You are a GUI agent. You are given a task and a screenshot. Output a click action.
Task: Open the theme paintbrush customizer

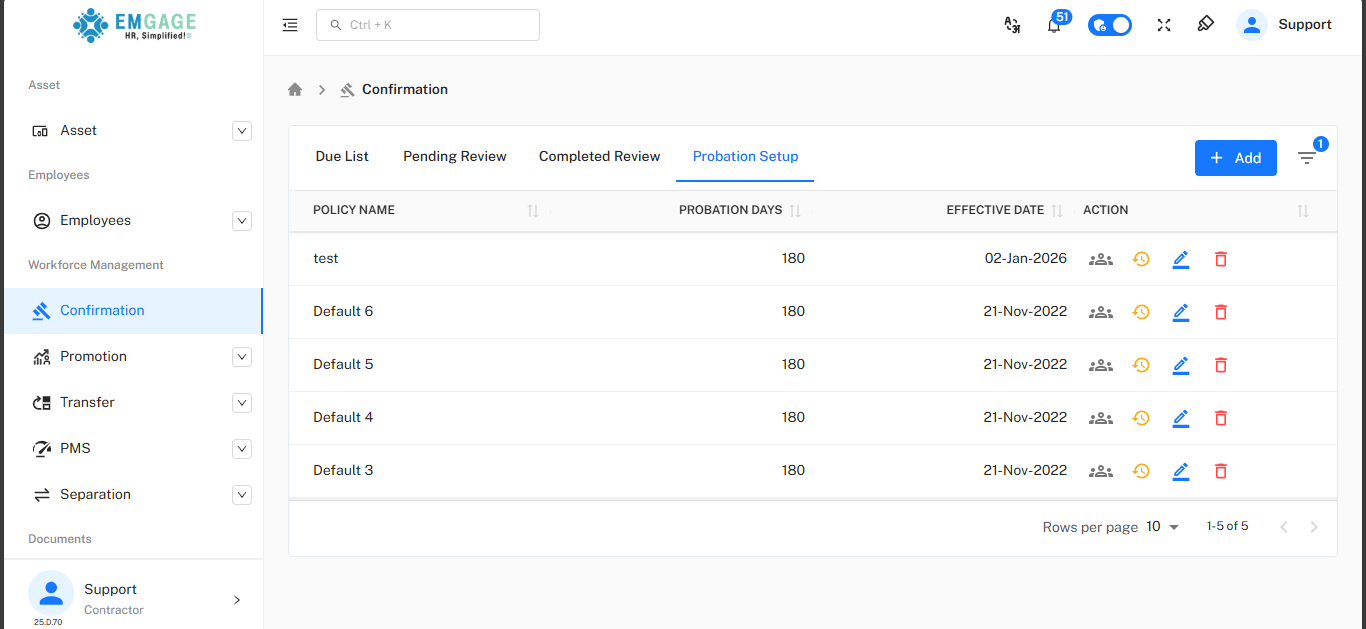pos(1205,24)
